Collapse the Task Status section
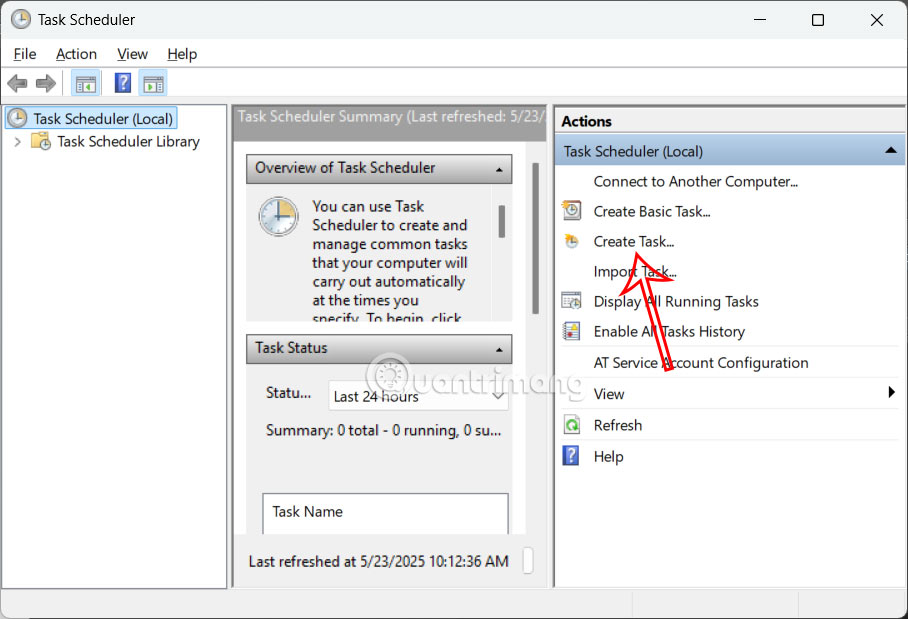The height and width of the screenshot is (619, 908). tap(497, 349)
